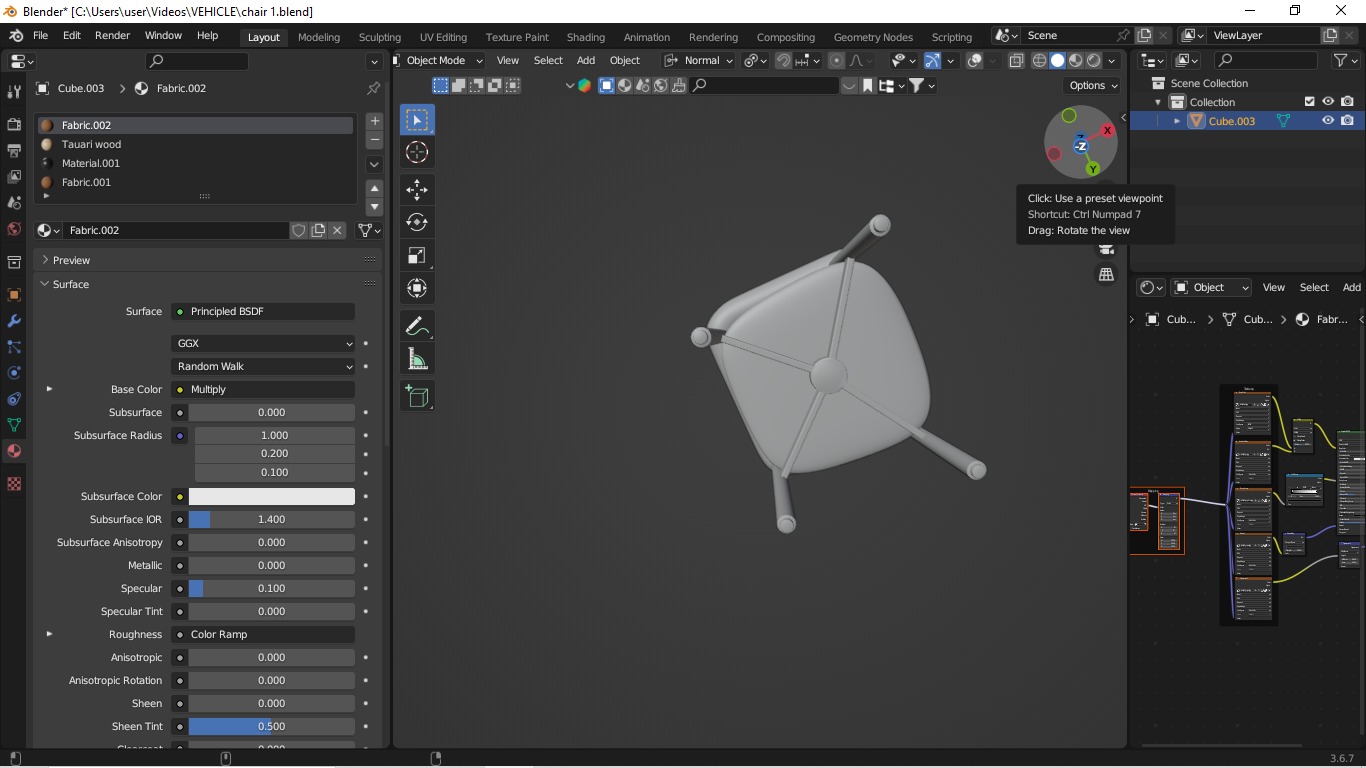
Task: Click the red X axis on gizmo
Action: pos(1107,131)
